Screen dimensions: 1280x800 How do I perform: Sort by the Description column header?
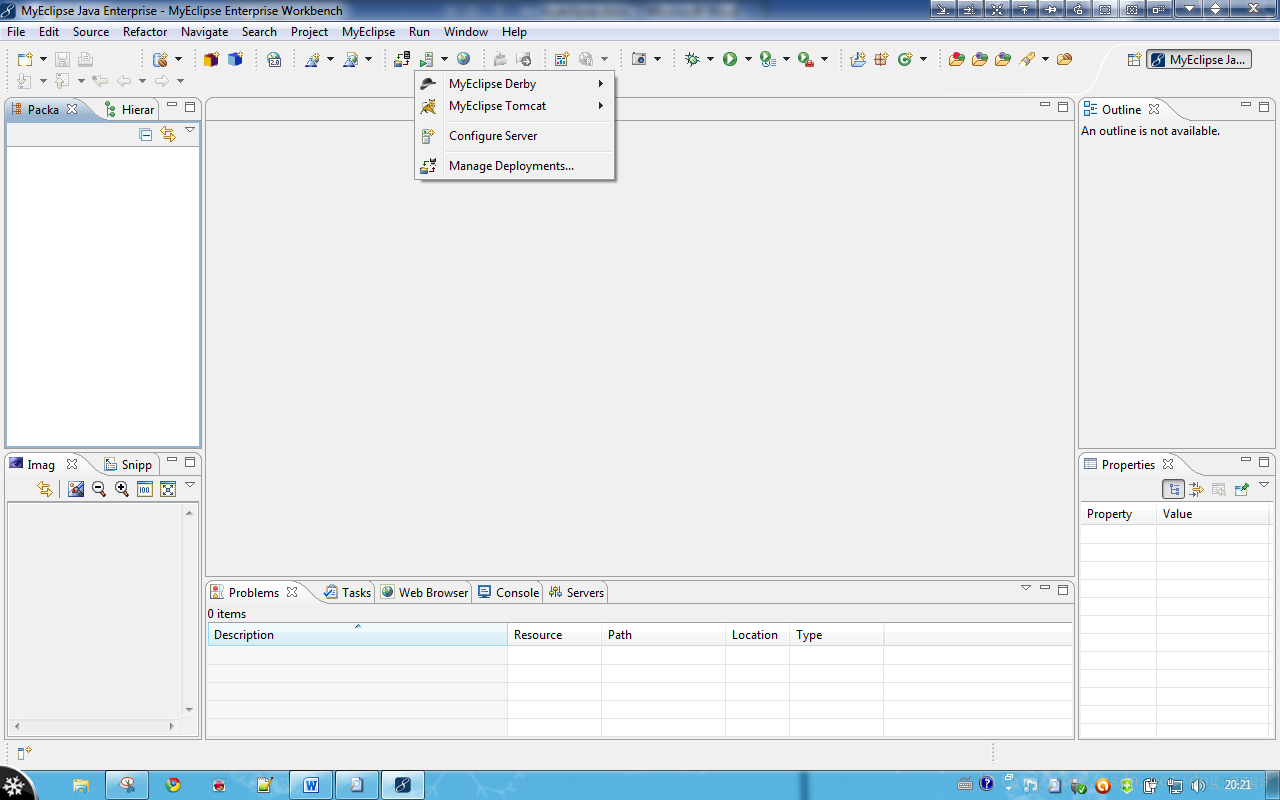tap(357, 635)
